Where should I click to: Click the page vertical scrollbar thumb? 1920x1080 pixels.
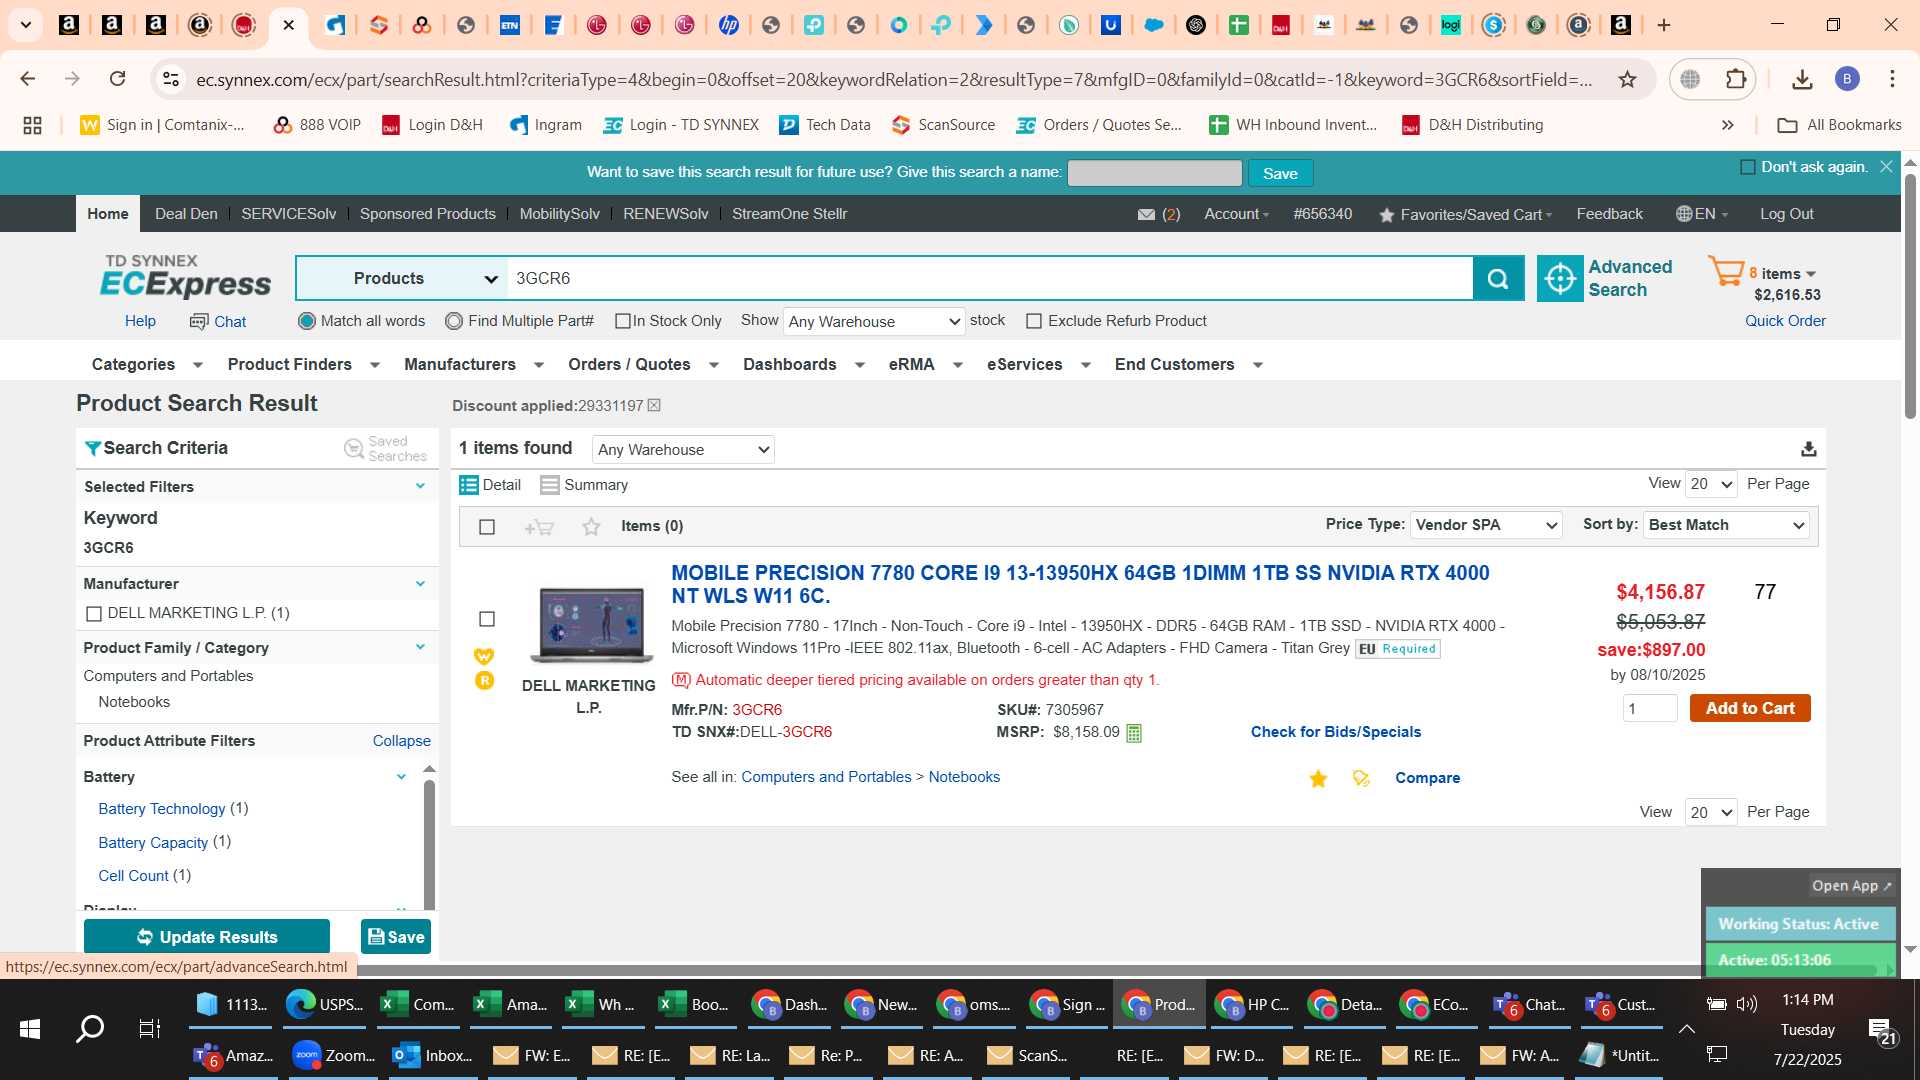point(1910,295)
